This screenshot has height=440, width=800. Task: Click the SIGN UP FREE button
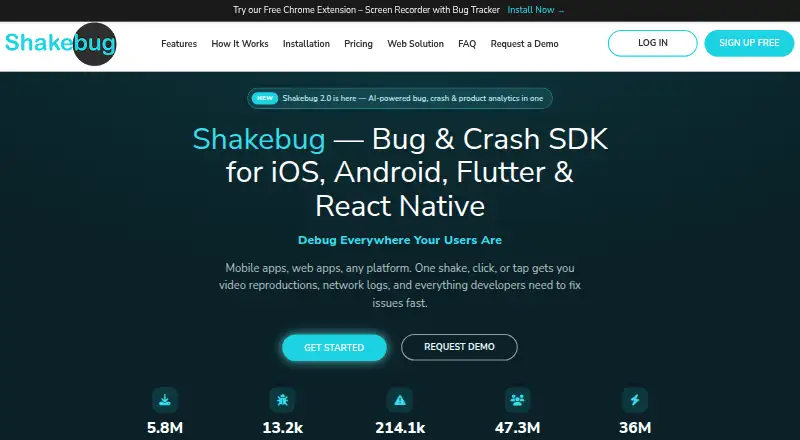749,43
